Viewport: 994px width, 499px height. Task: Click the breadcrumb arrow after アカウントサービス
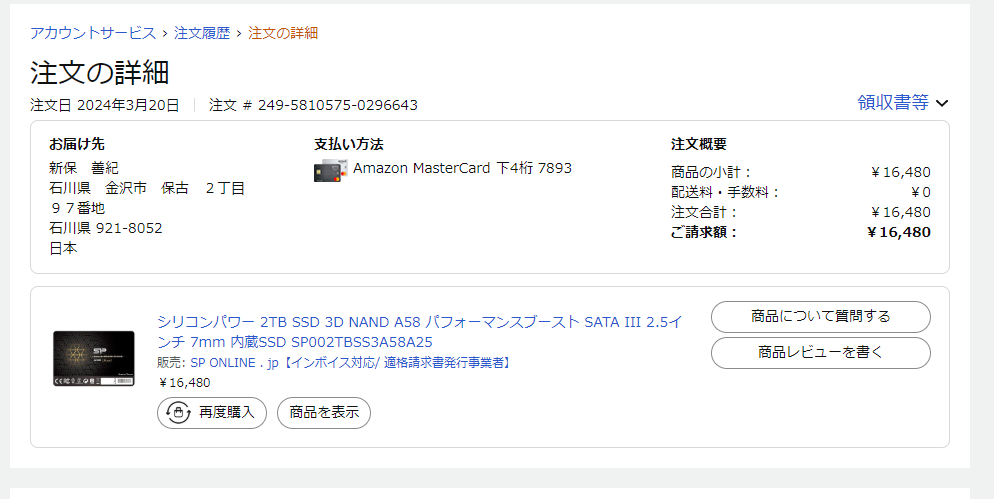tap(165, 33)
